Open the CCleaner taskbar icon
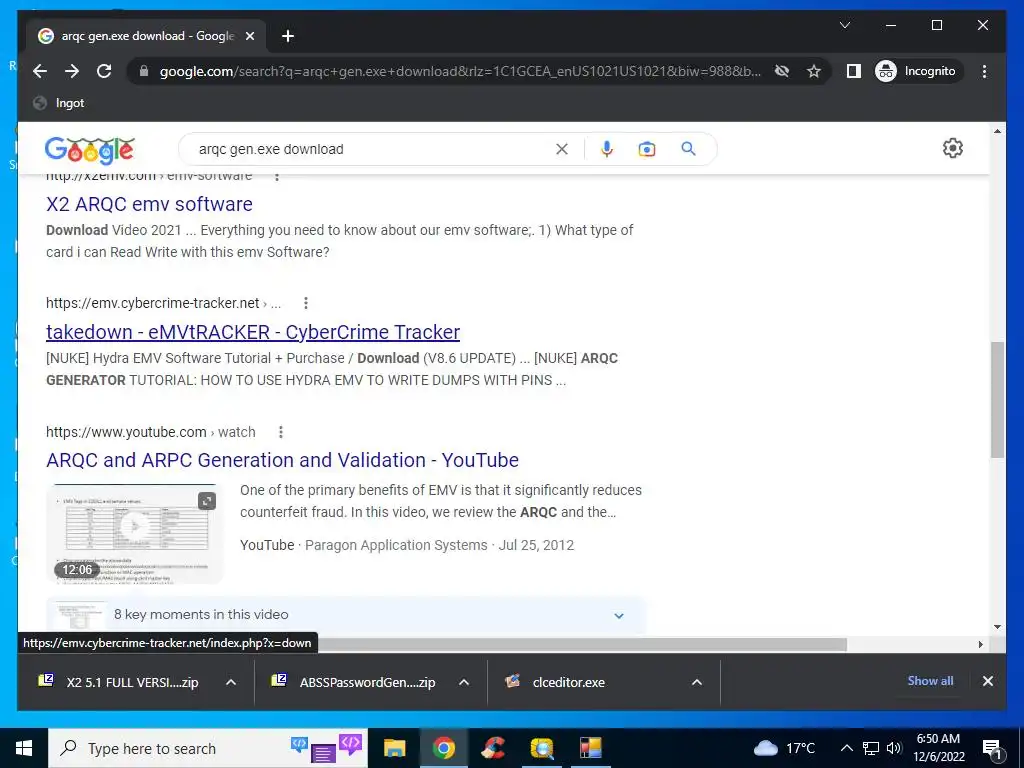 [x=493, y=748]
